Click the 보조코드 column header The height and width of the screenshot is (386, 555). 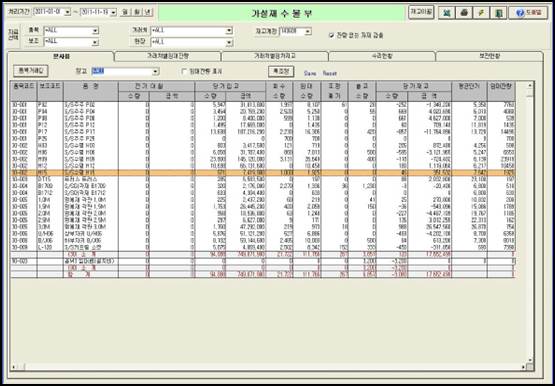[50, 91]
